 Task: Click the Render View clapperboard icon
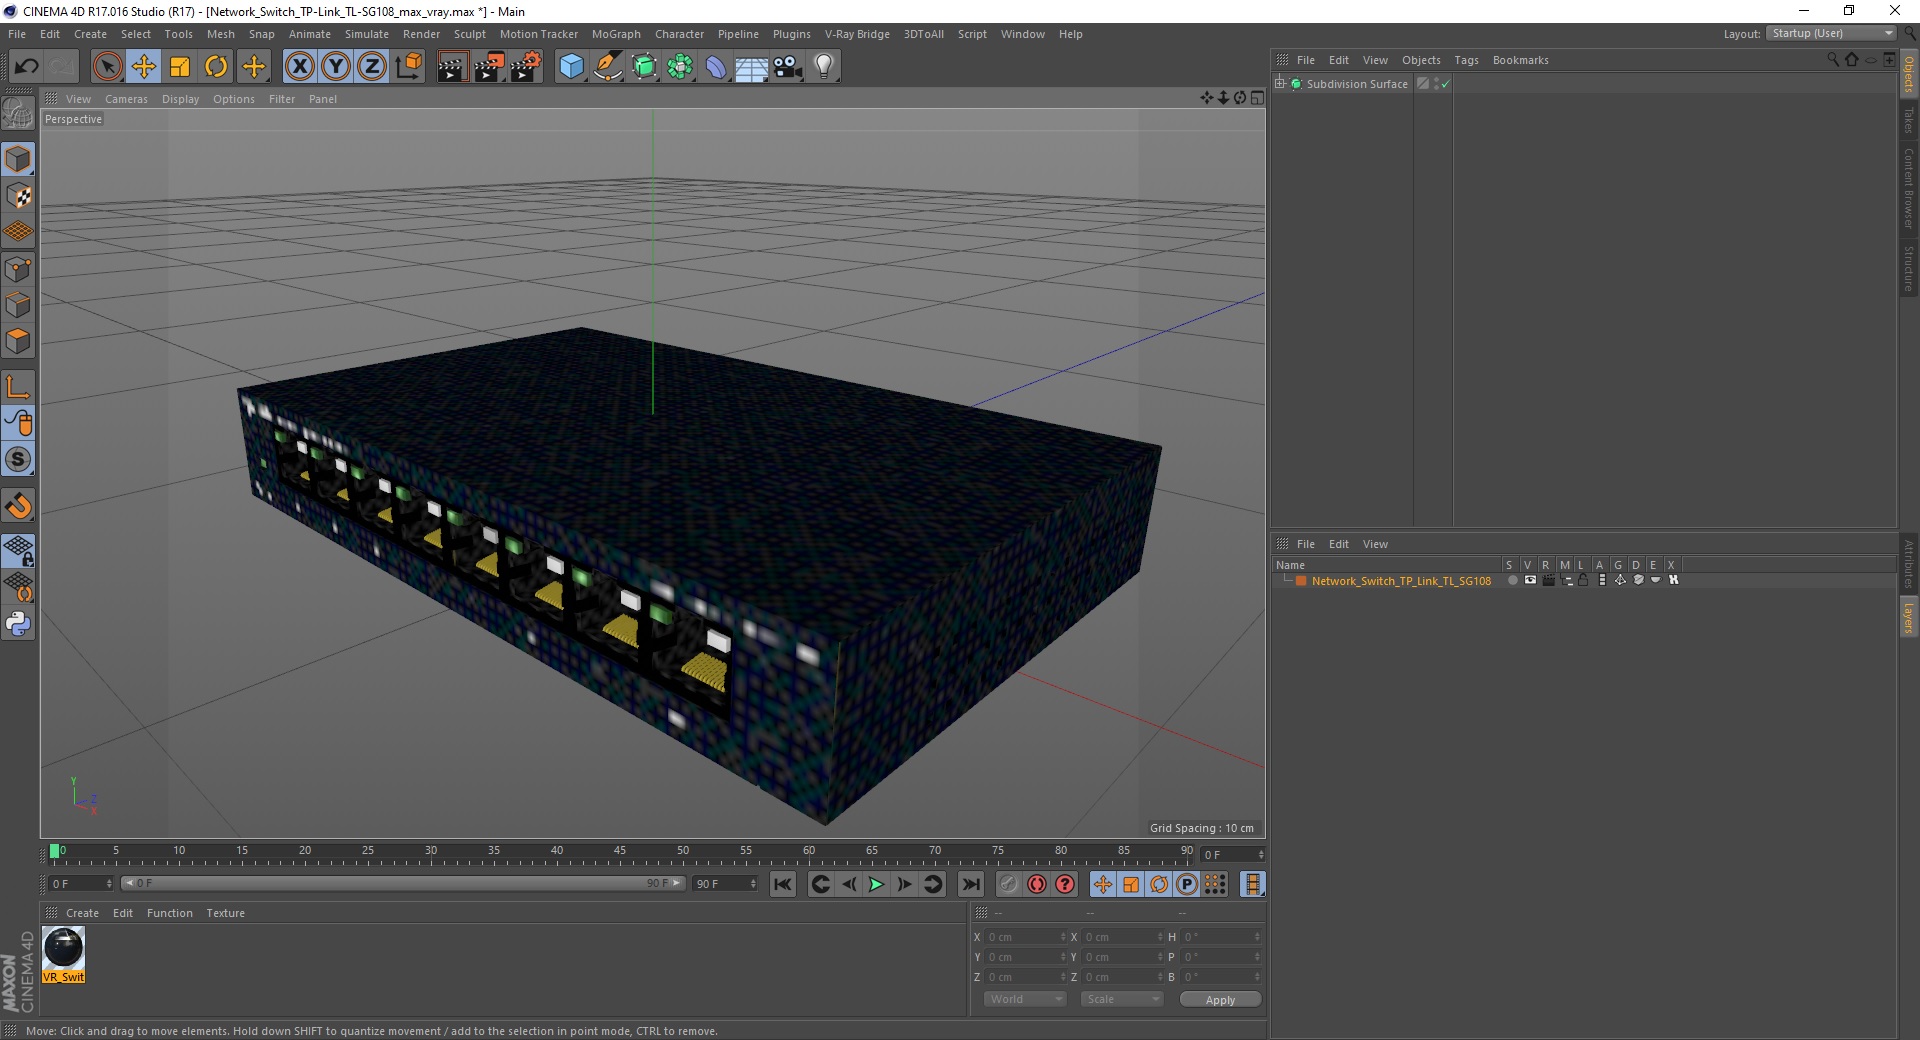452,67
